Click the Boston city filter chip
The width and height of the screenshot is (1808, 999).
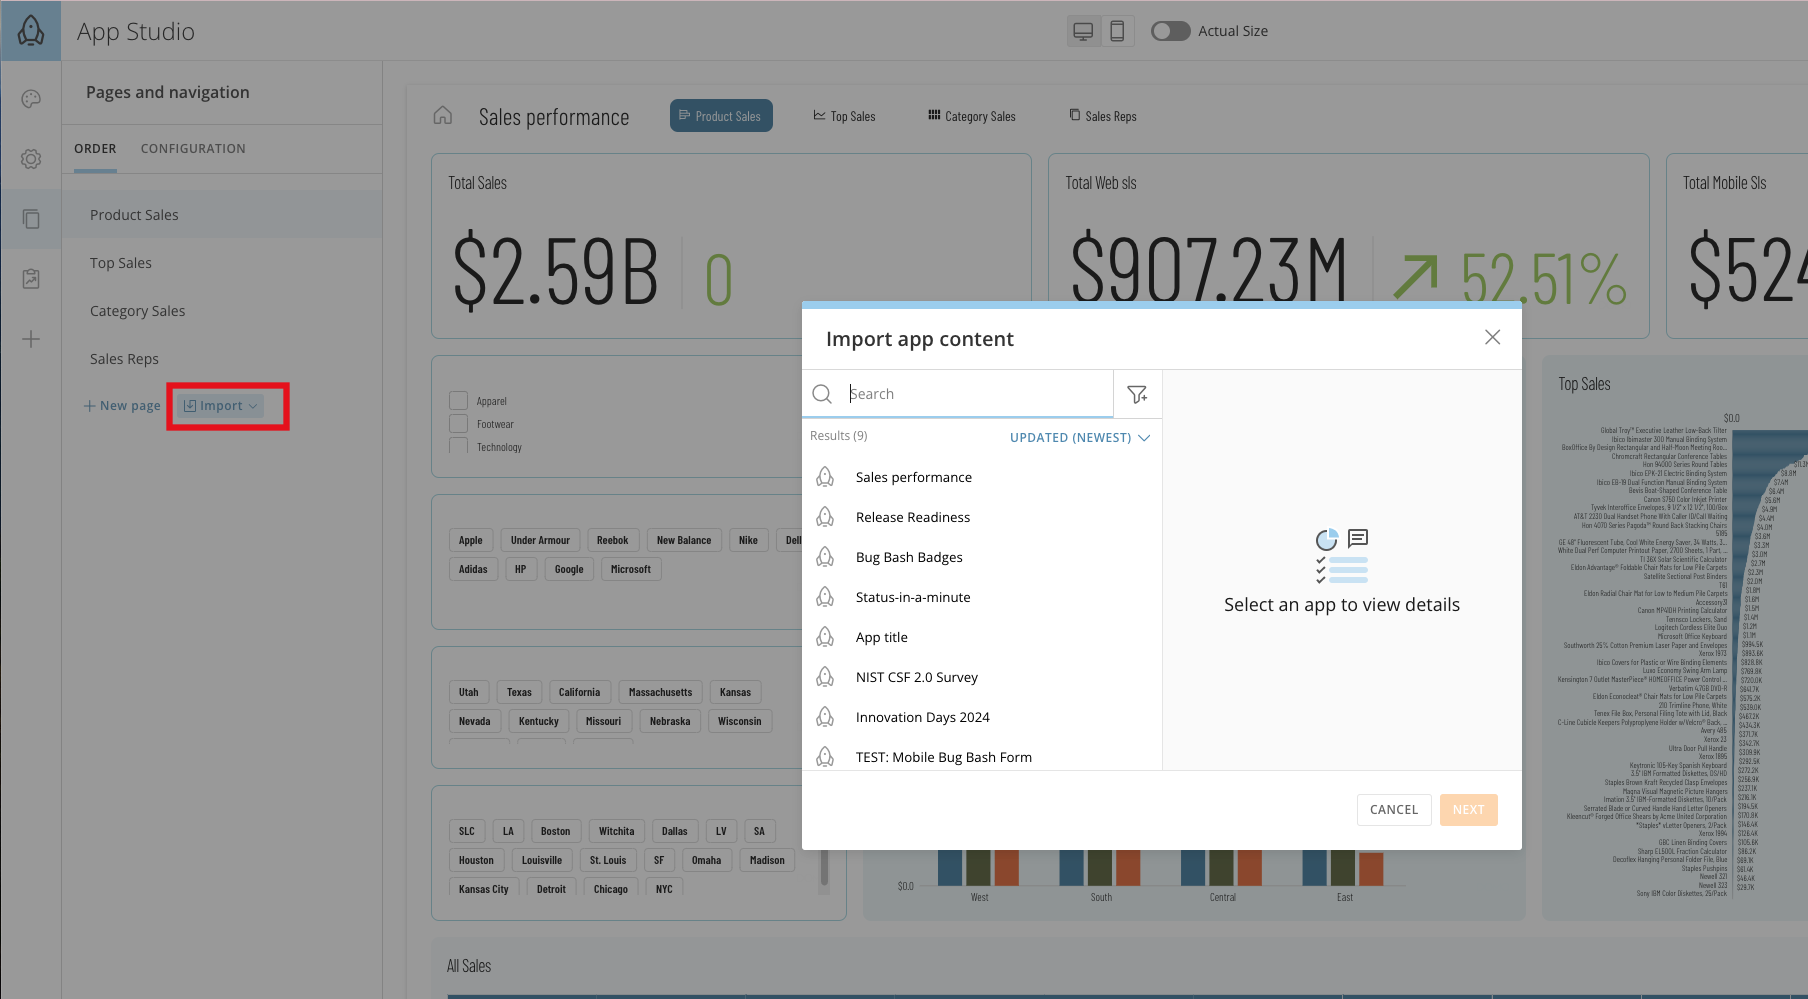556,831
